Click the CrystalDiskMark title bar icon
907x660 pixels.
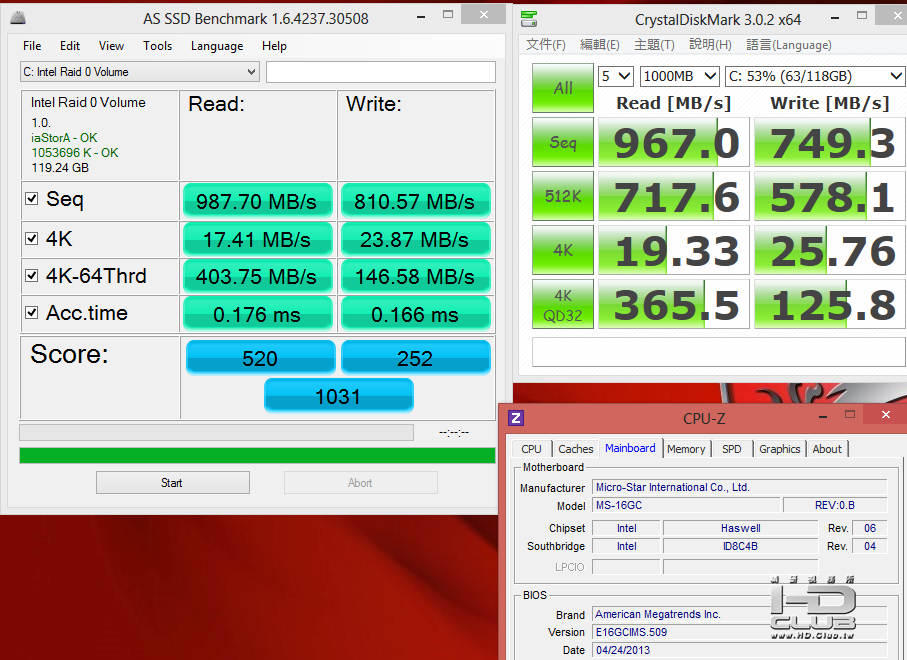click(529, 19)
